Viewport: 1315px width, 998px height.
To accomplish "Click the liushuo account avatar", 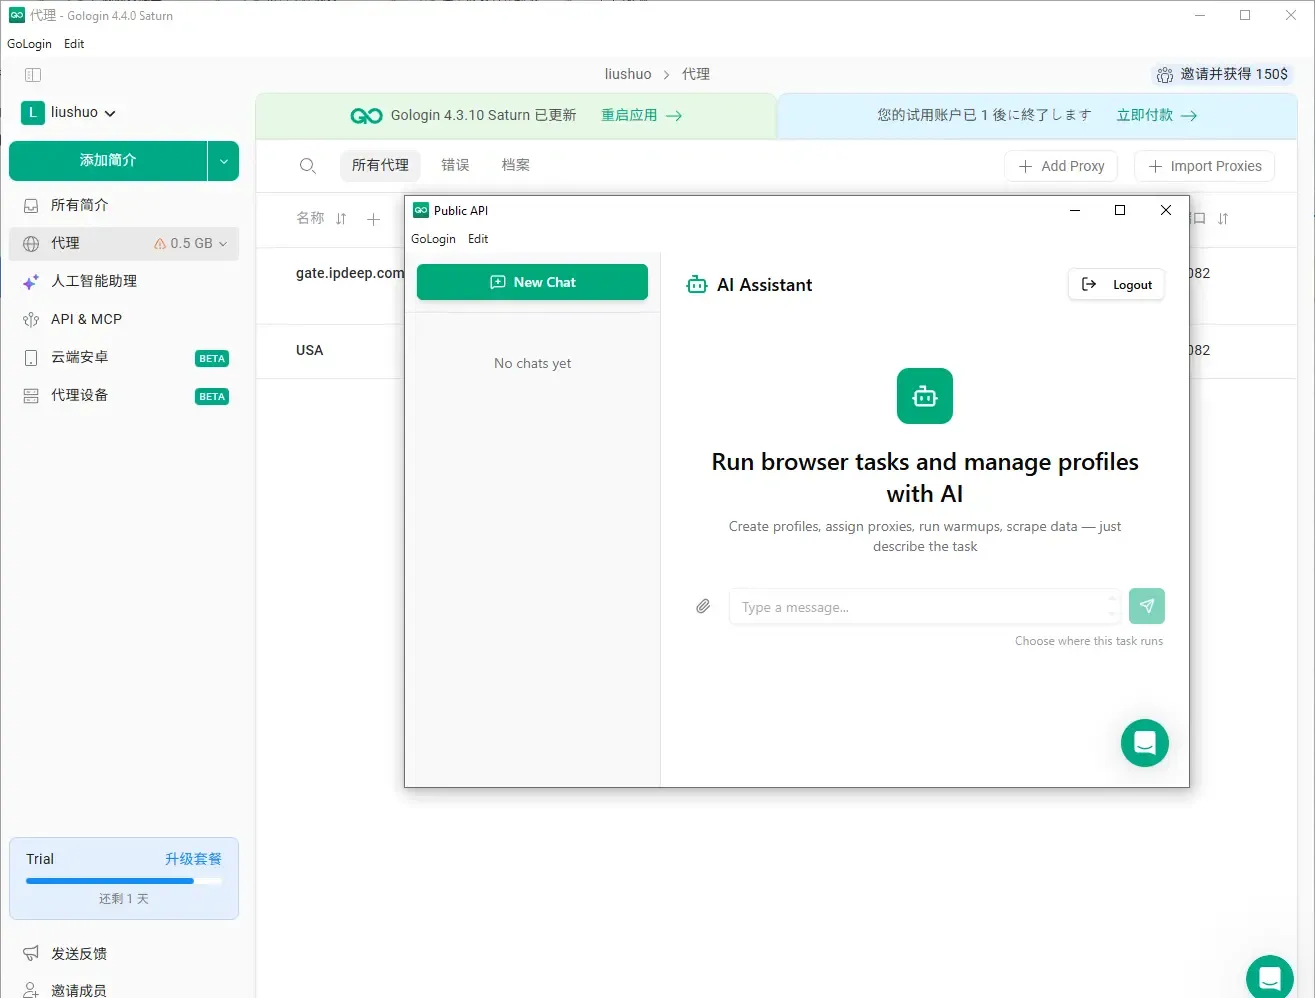I will [x=32, y=112].
